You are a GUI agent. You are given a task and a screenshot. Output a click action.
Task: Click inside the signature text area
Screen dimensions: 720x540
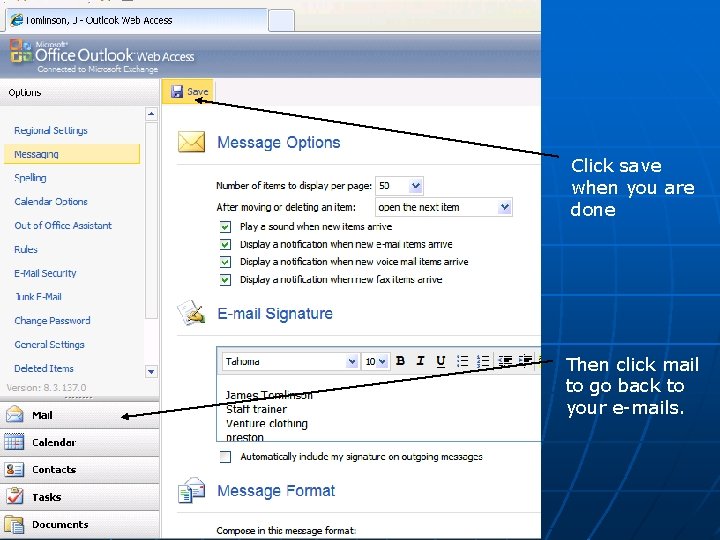[x=379, y=409]
